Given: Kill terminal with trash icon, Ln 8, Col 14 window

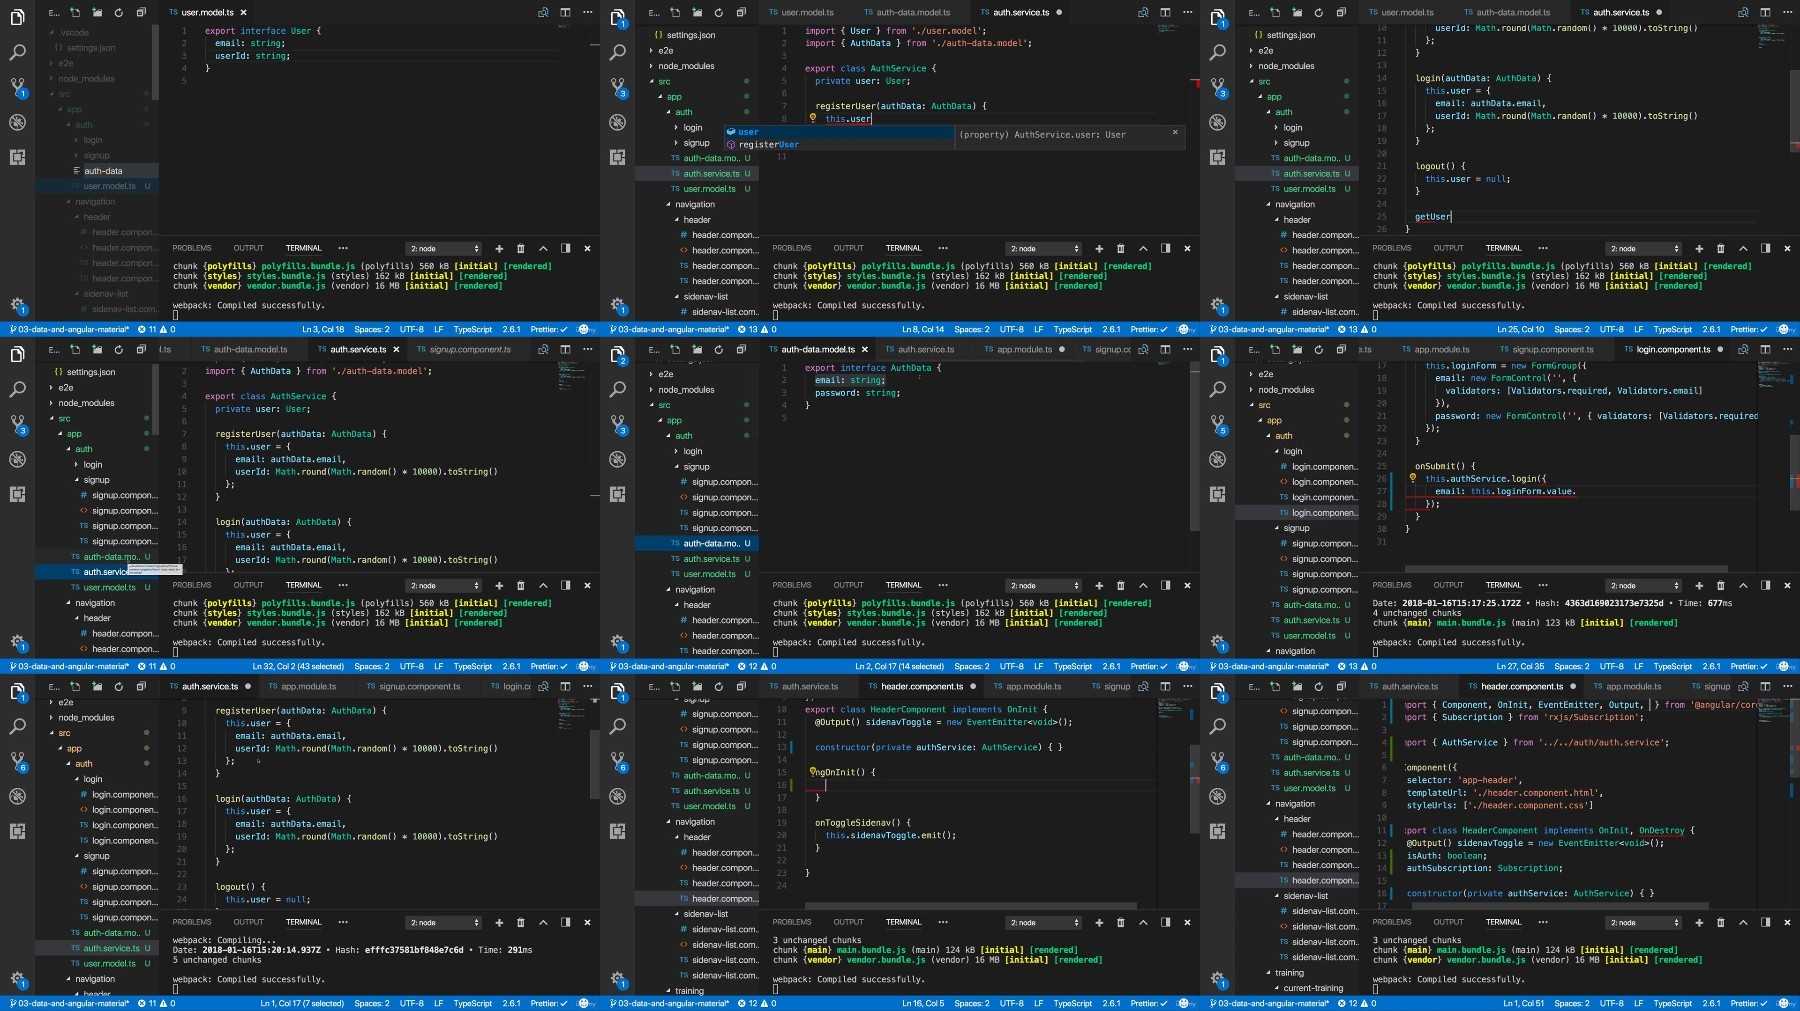Looking at the screenshot, I should [1121, 248].
